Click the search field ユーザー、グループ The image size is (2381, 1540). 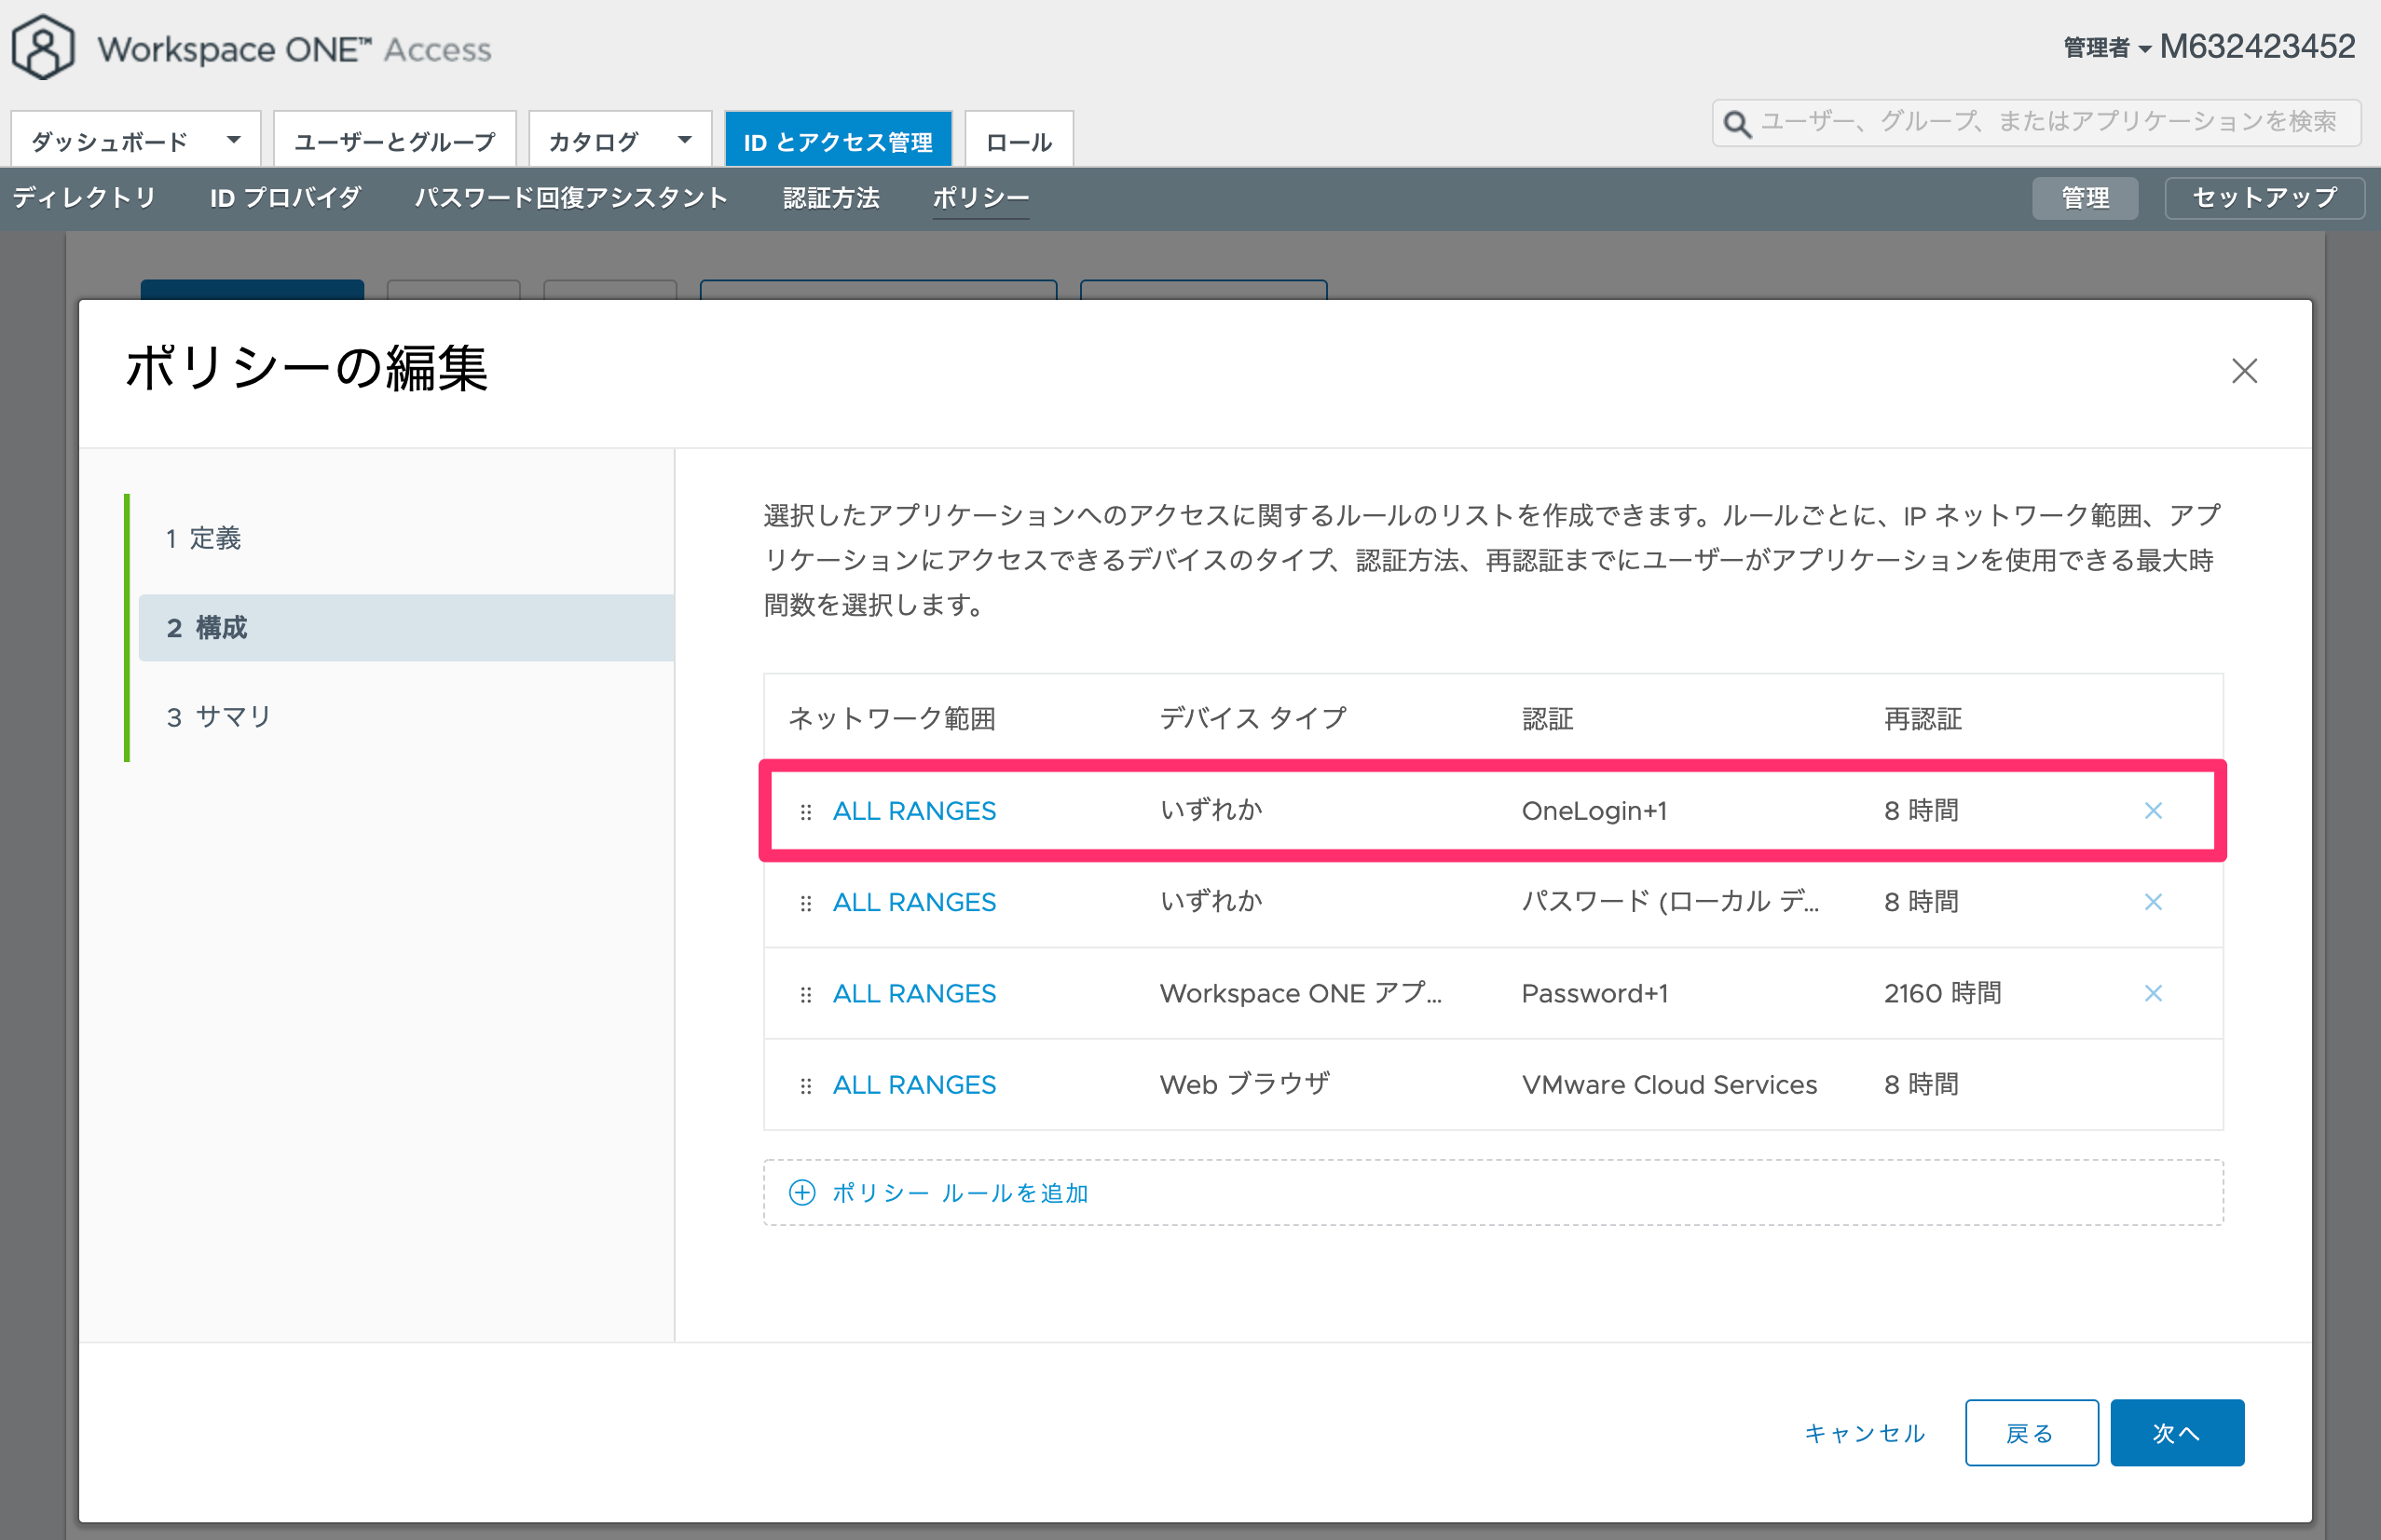[2037, 123]
